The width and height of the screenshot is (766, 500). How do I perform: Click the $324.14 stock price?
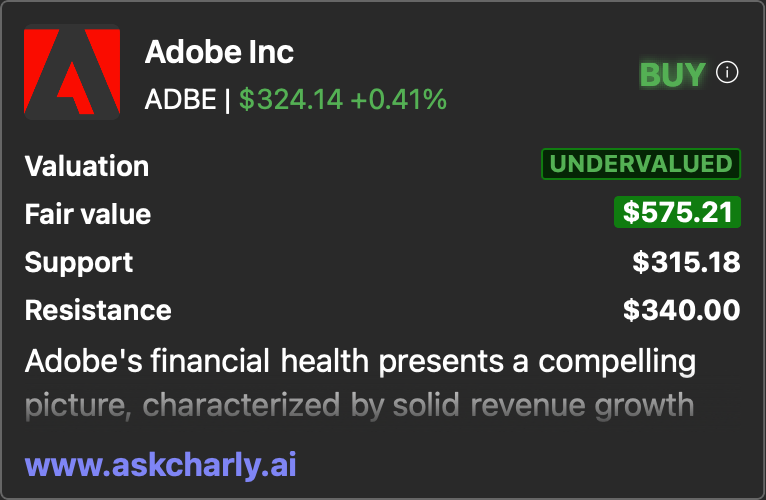tap(291, 99)
